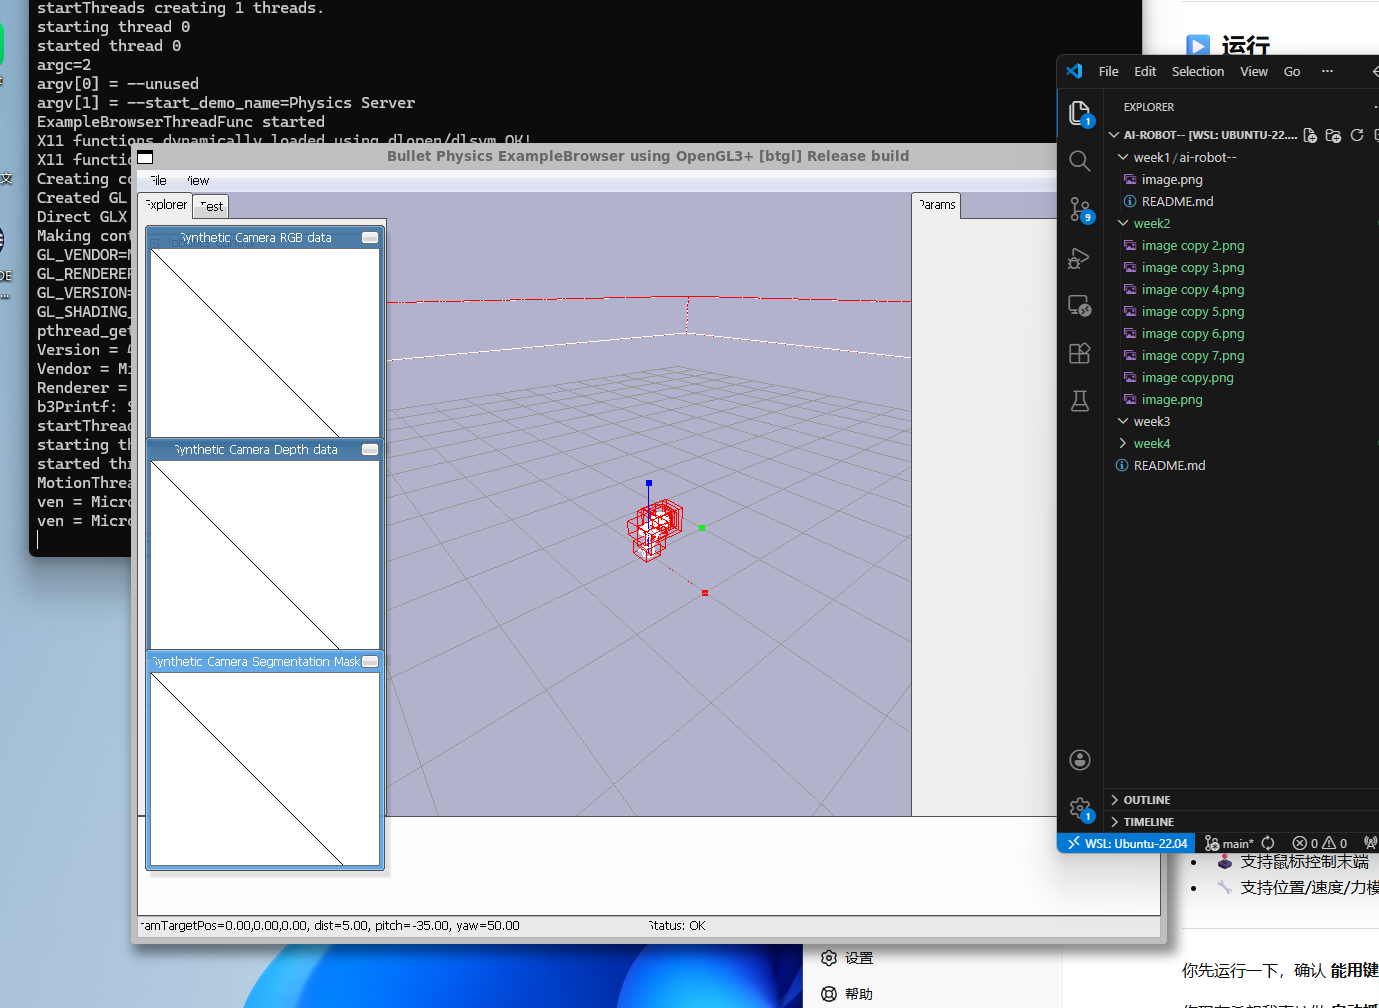Open the Manage gear in VS Code

(x=1080, y=809)
